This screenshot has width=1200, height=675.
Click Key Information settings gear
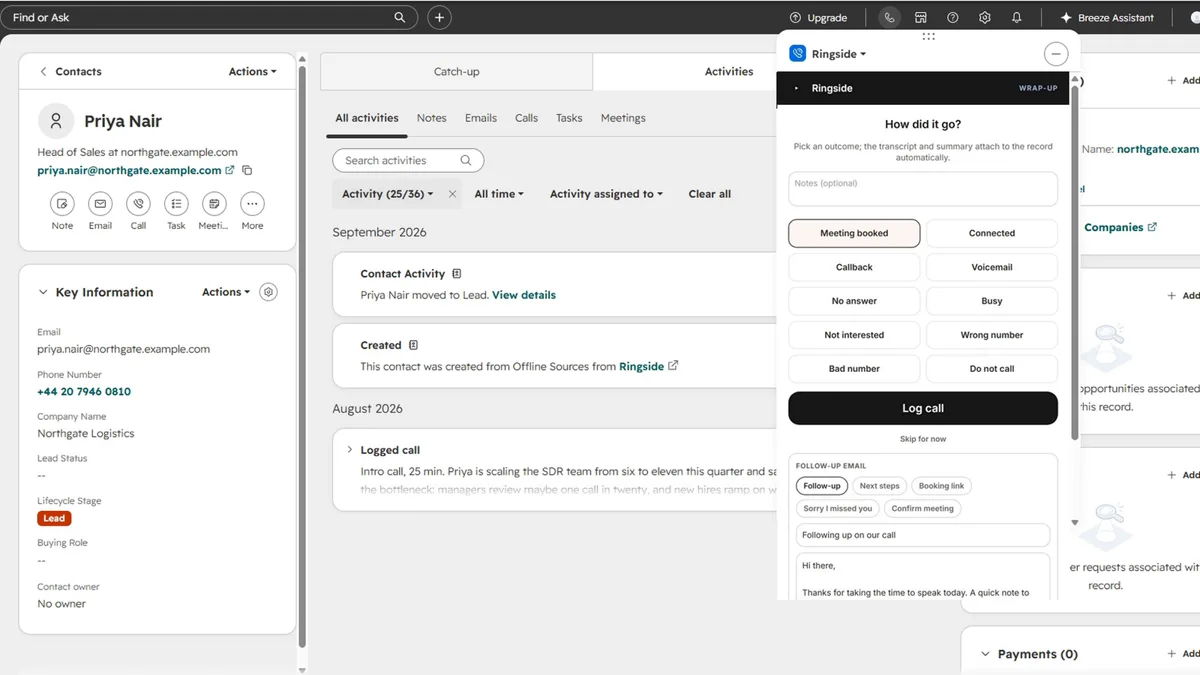268,292
